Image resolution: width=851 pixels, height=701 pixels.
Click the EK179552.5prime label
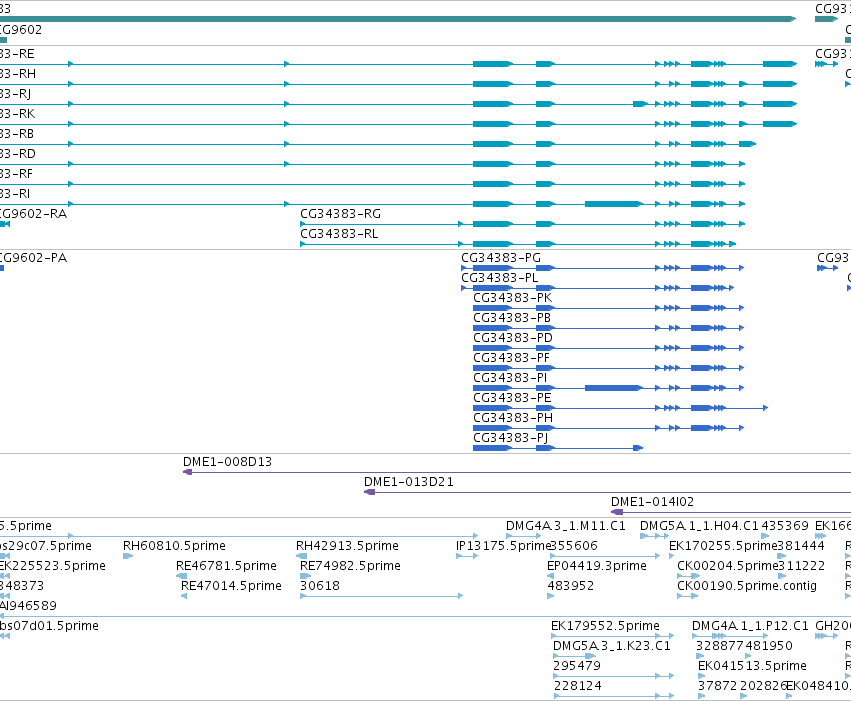click(x=605, y=626)
